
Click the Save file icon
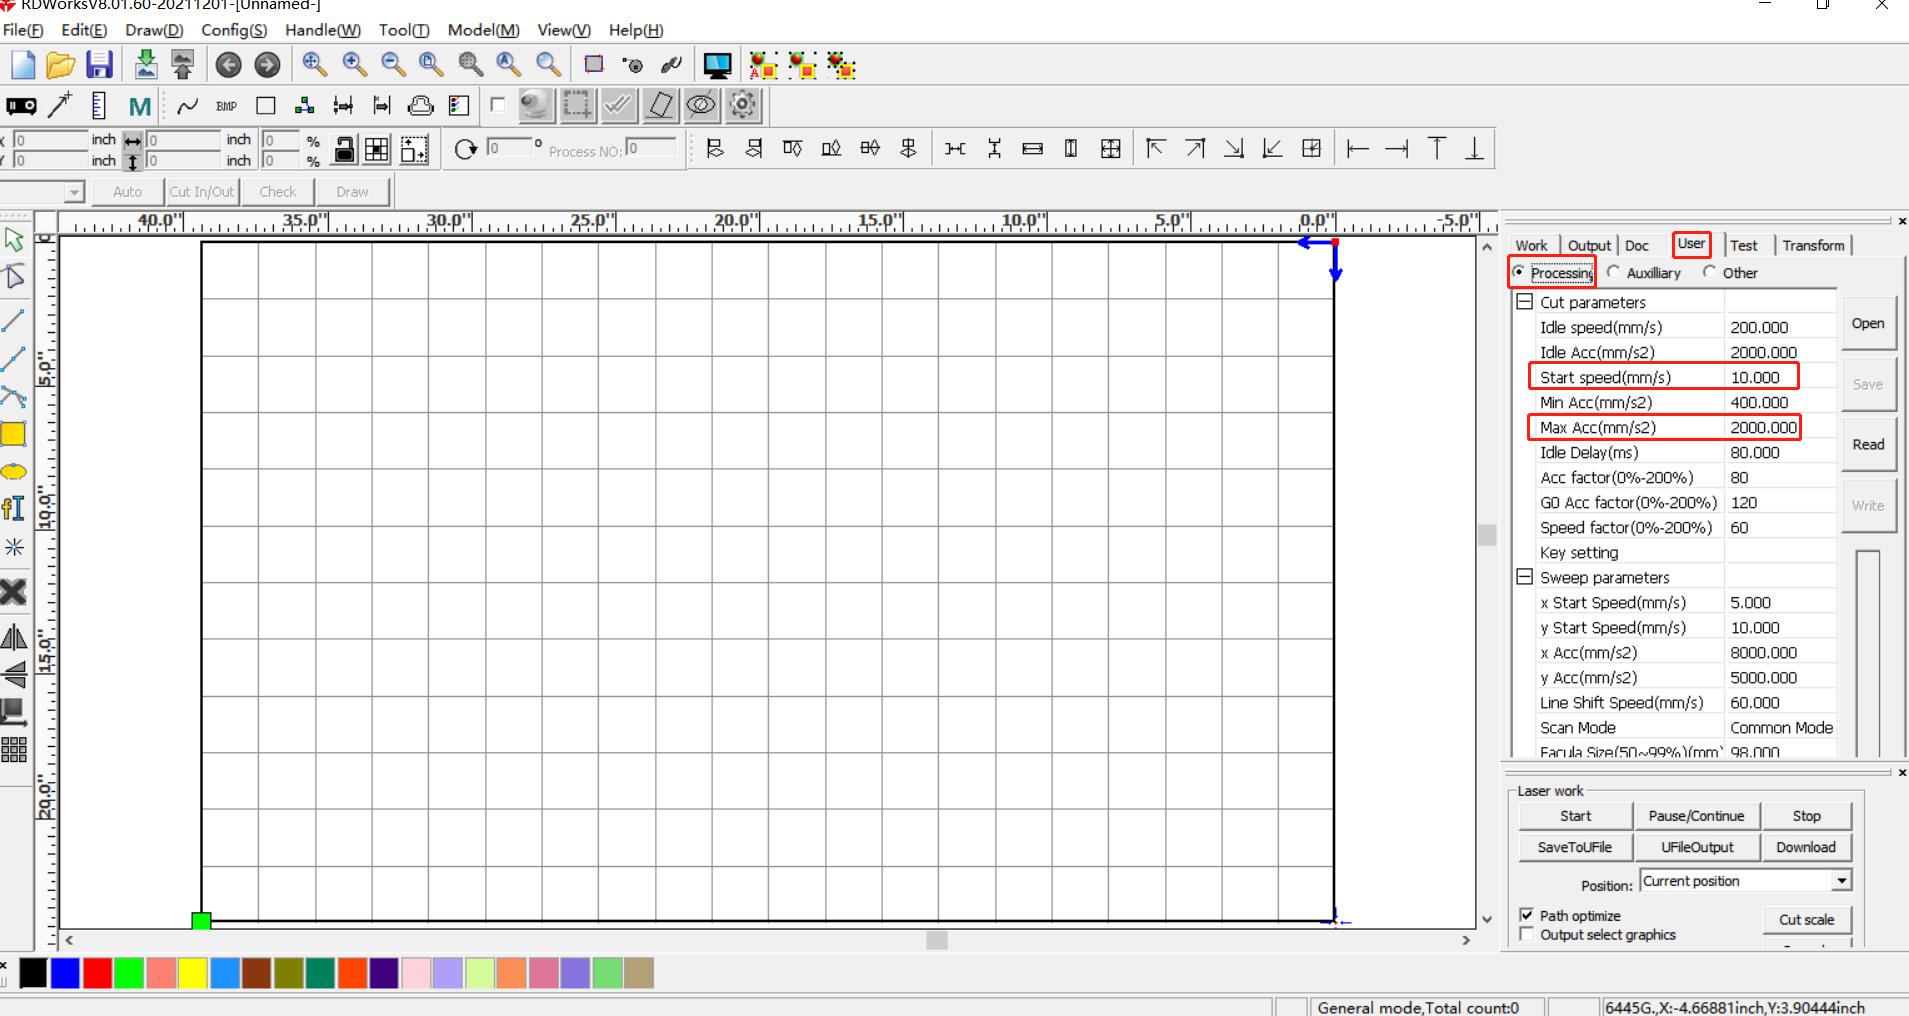coord(99,65)
